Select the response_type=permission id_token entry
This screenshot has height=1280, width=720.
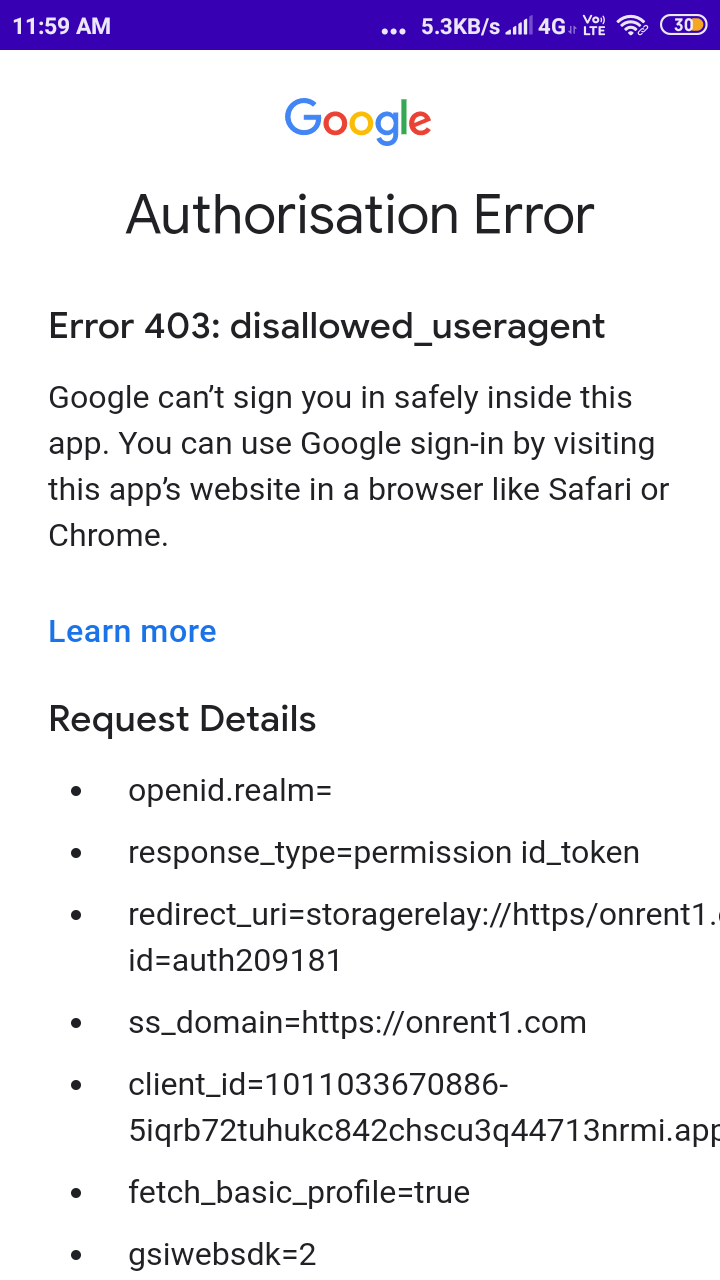tap(383, 852)
